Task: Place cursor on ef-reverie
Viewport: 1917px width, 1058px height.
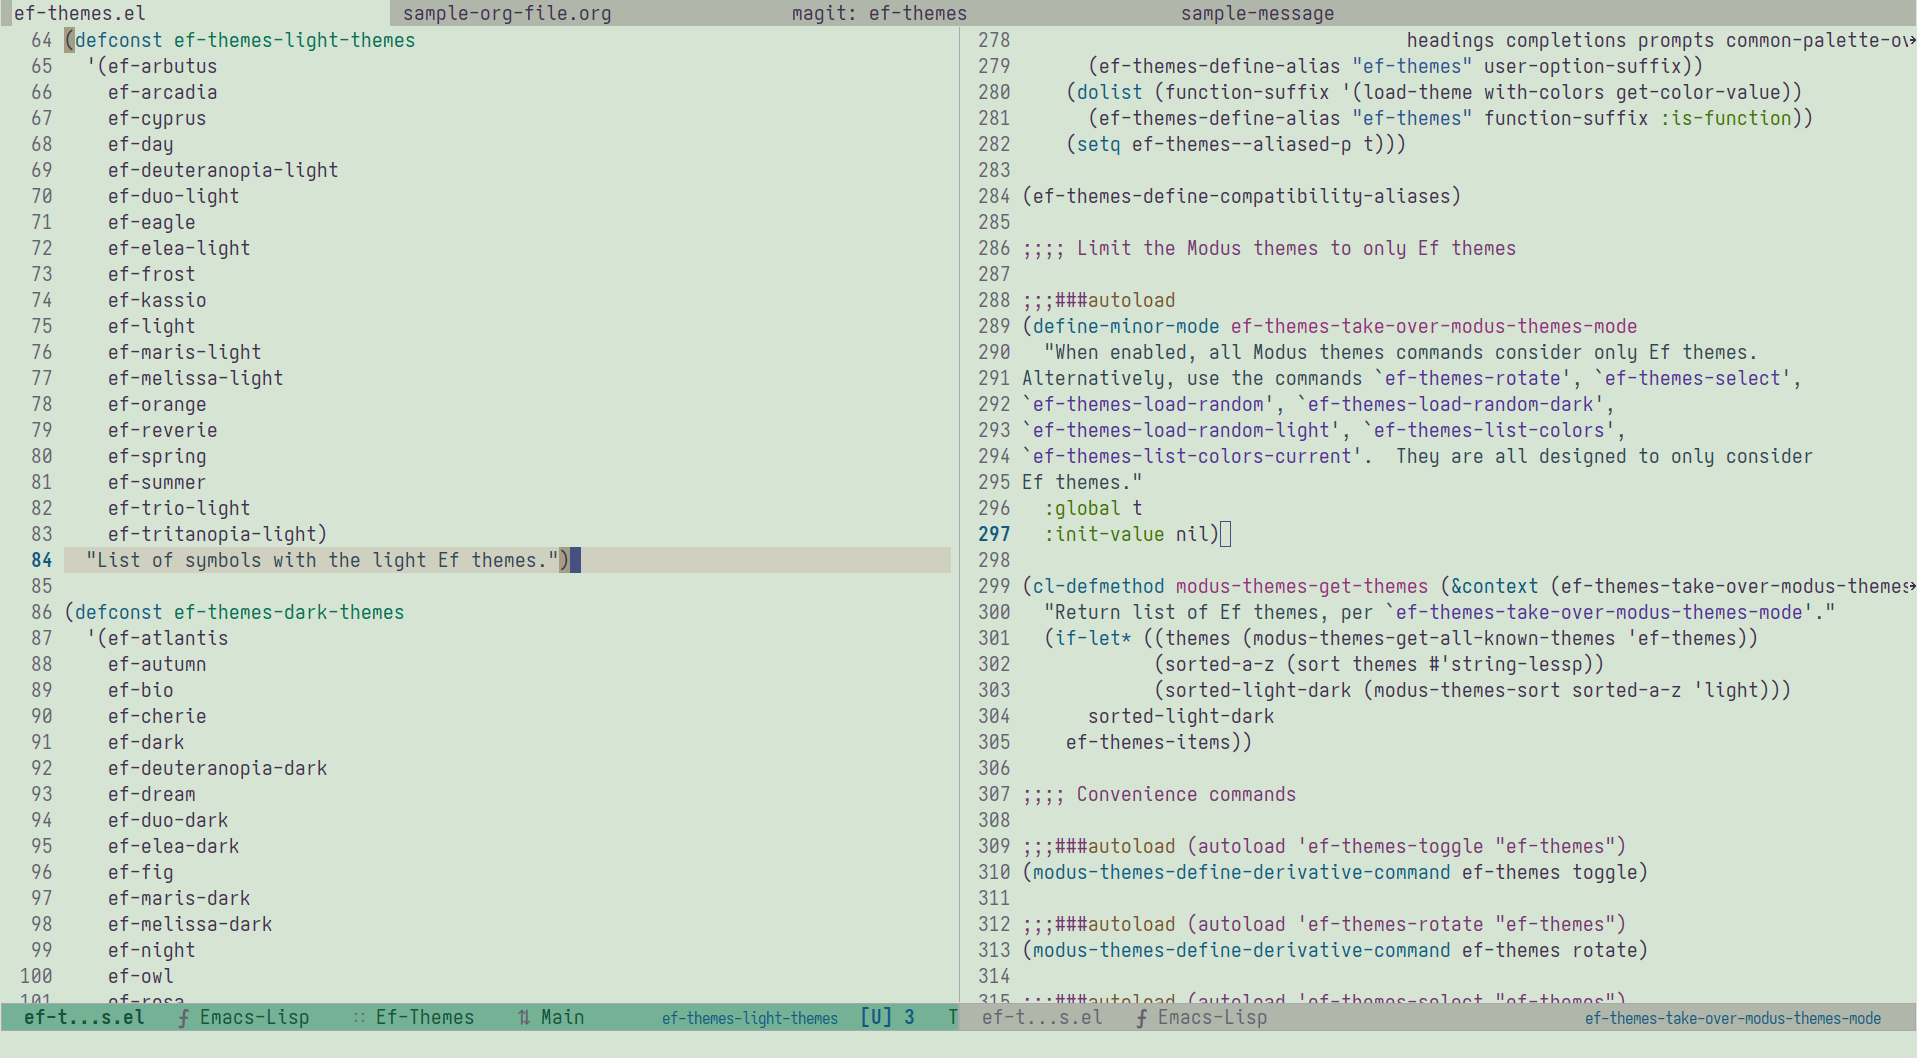Action: pos(162,430)
